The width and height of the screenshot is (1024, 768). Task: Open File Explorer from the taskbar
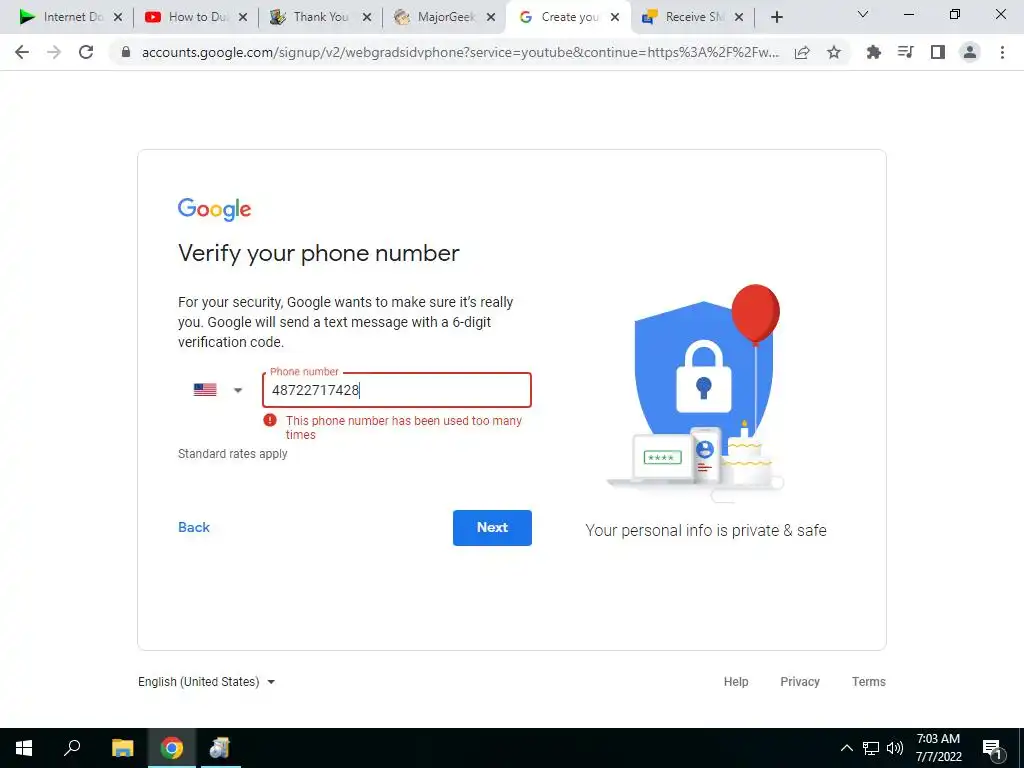coord(123,748)
